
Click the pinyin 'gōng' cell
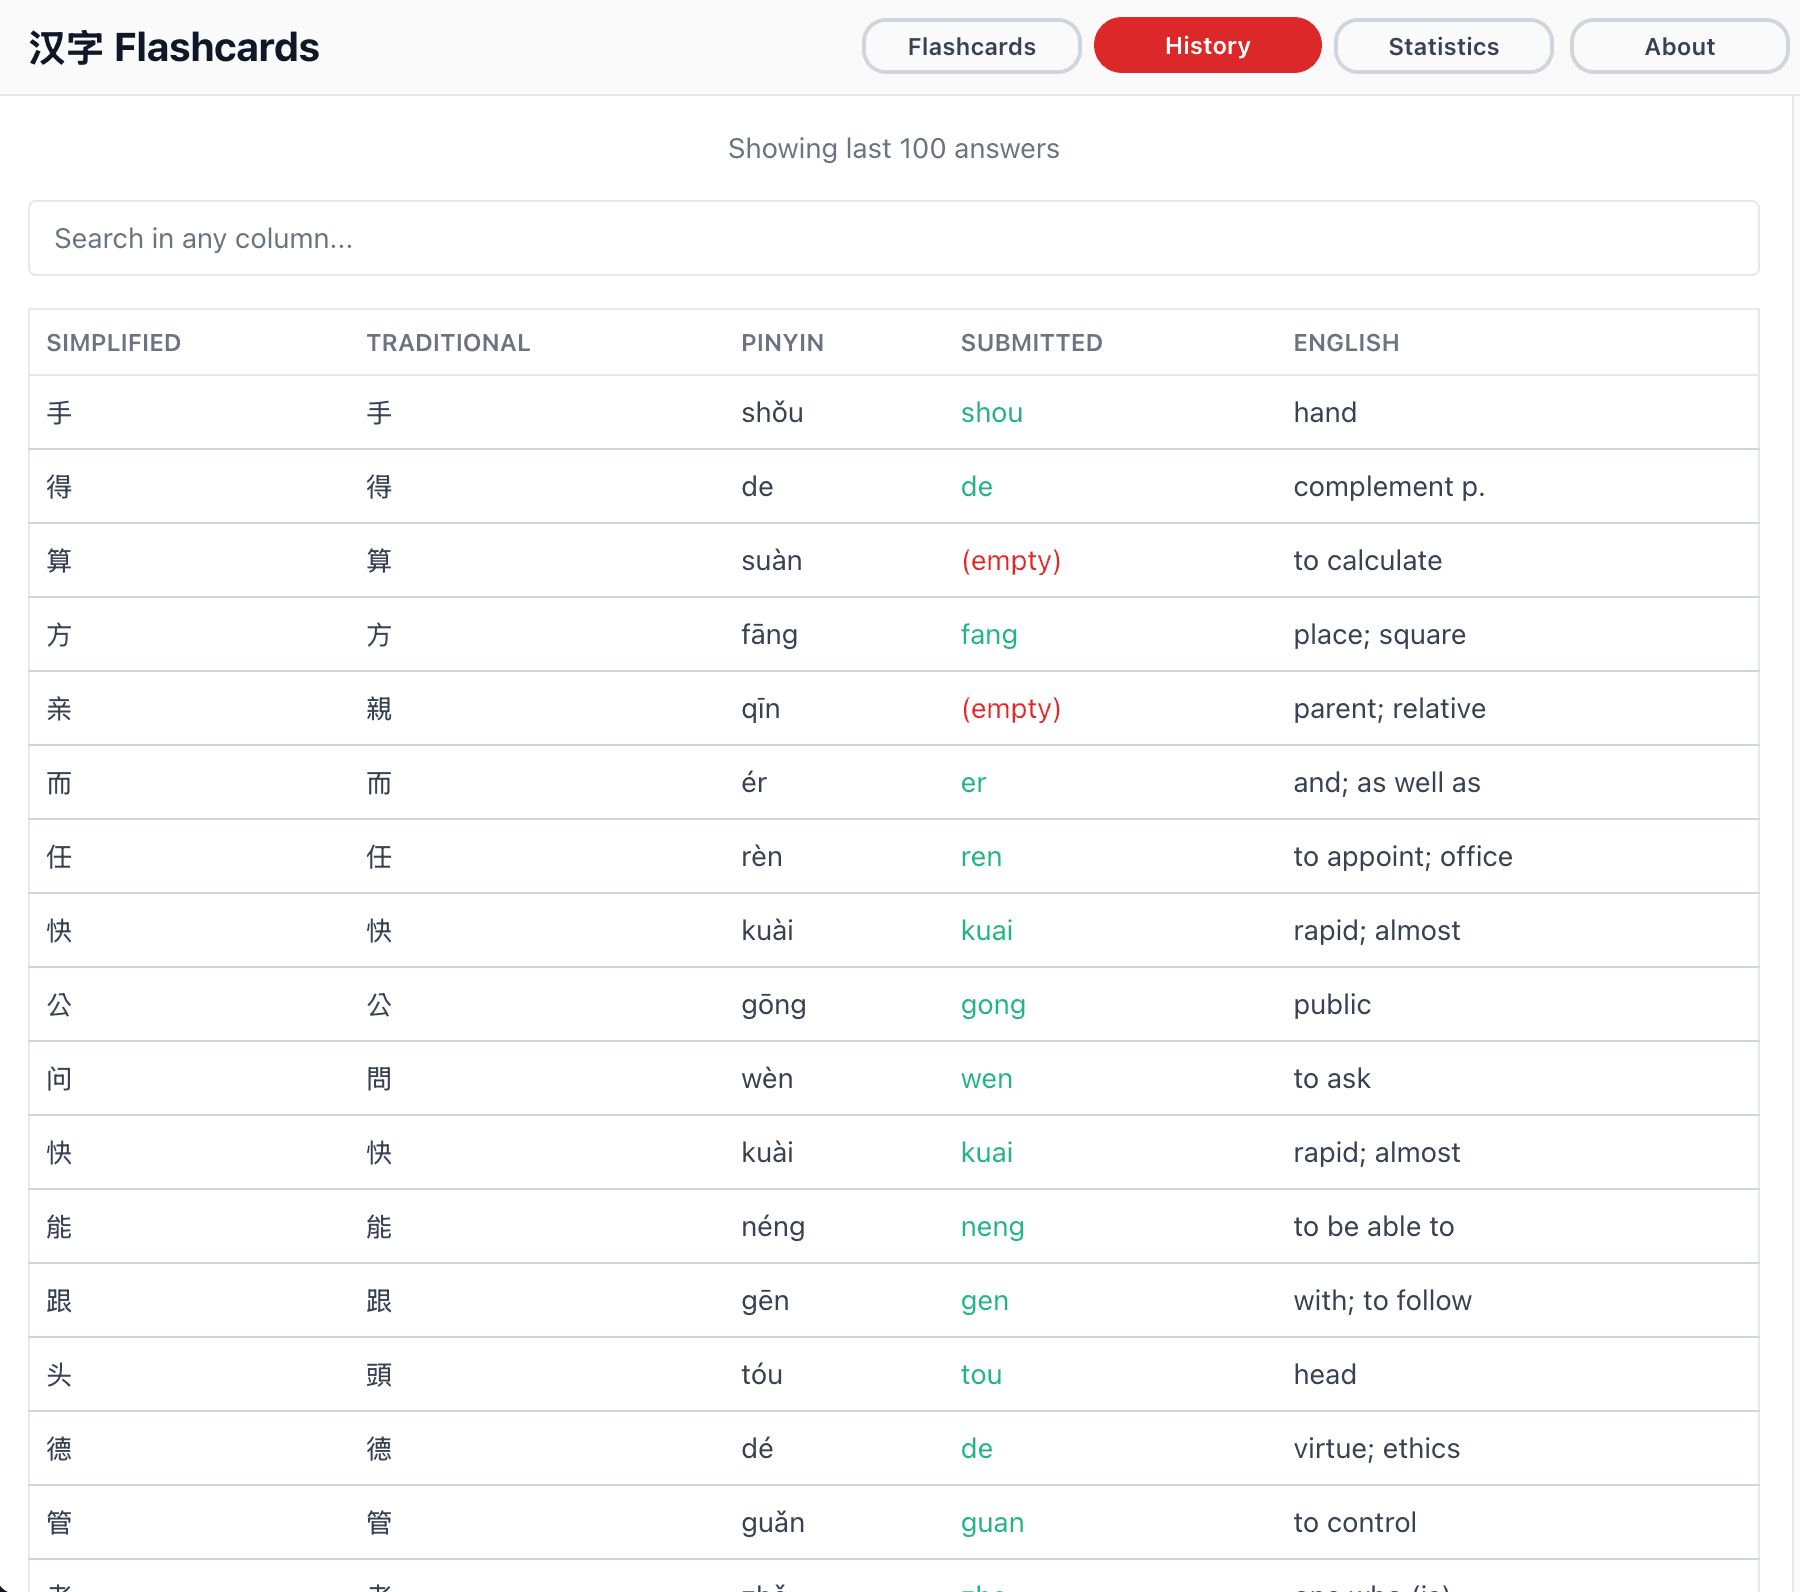click(x=773, y=1005)
